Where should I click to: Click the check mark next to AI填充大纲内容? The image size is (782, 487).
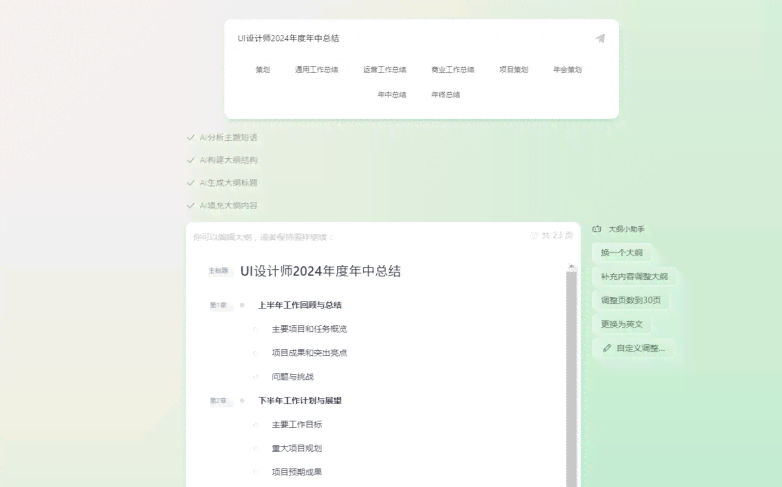[190, 205]
